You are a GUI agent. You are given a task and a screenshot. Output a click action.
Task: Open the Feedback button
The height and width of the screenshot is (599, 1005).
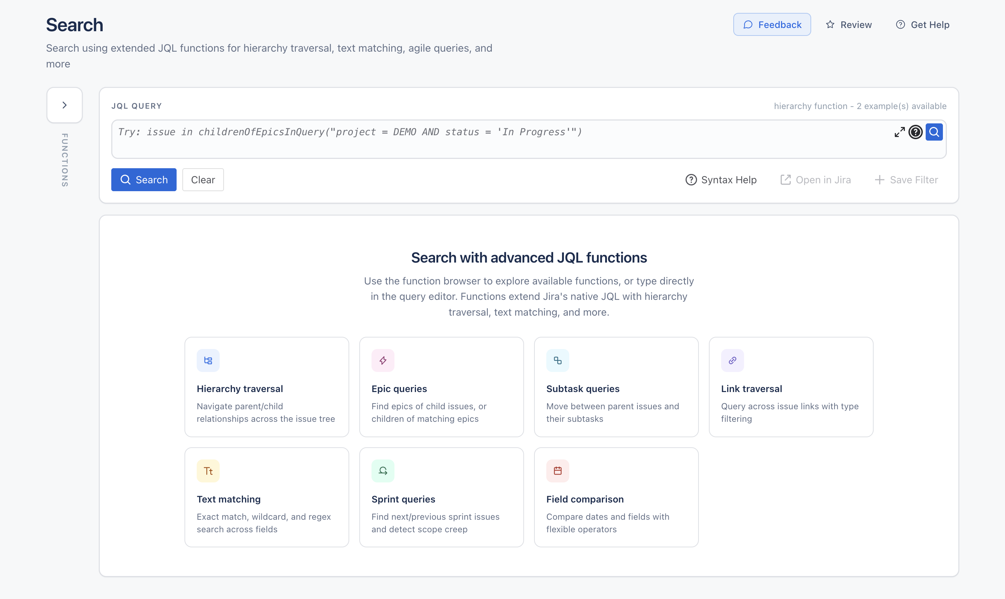point(772,24)
